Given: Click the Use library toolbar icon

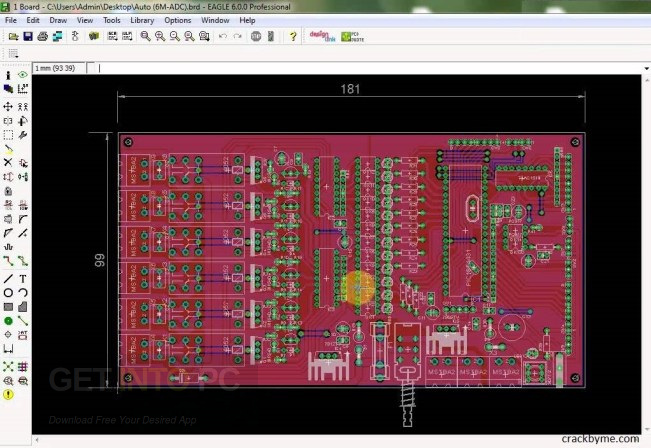Looking at the screenshot, I should [x=94, y=37].
